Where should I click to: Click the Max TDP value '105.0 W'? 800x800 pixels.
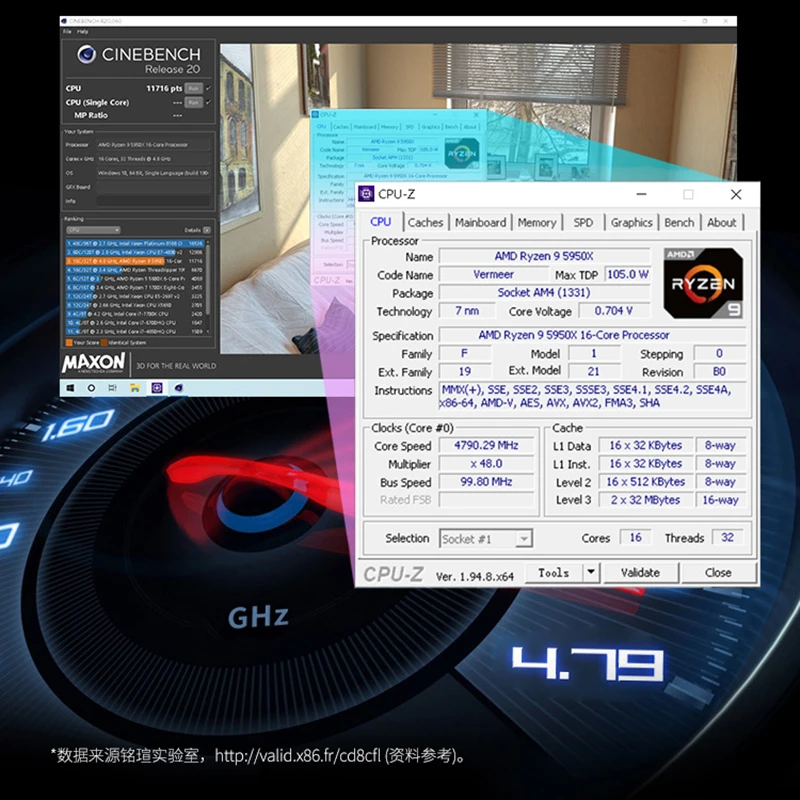628,274
